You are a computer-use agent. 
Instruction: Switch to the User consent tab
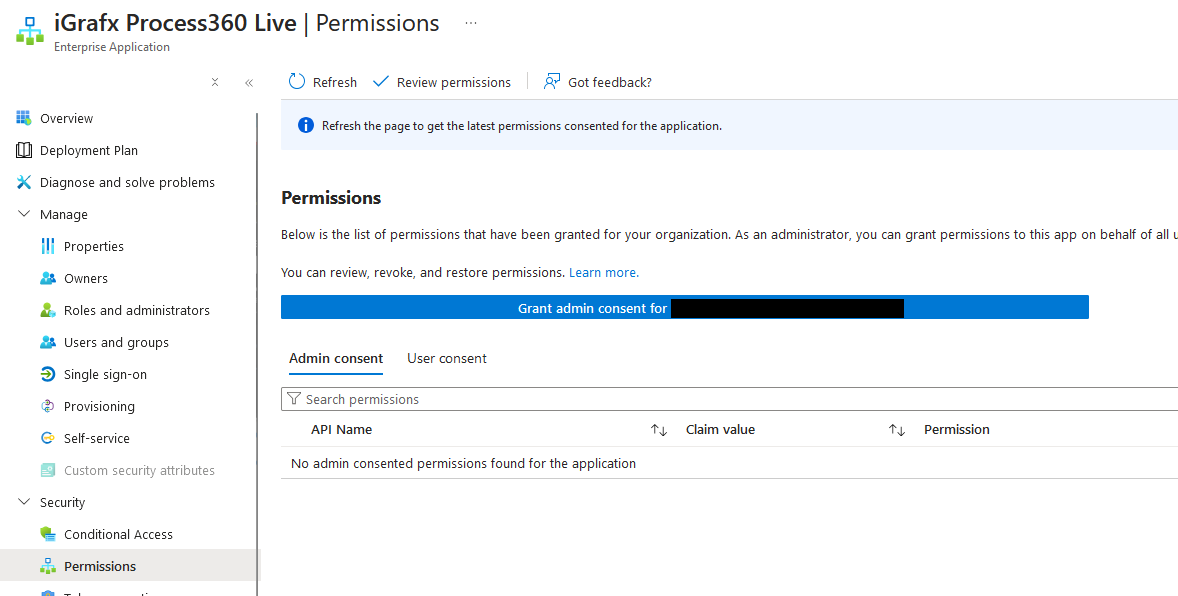[x=446, y=358]
